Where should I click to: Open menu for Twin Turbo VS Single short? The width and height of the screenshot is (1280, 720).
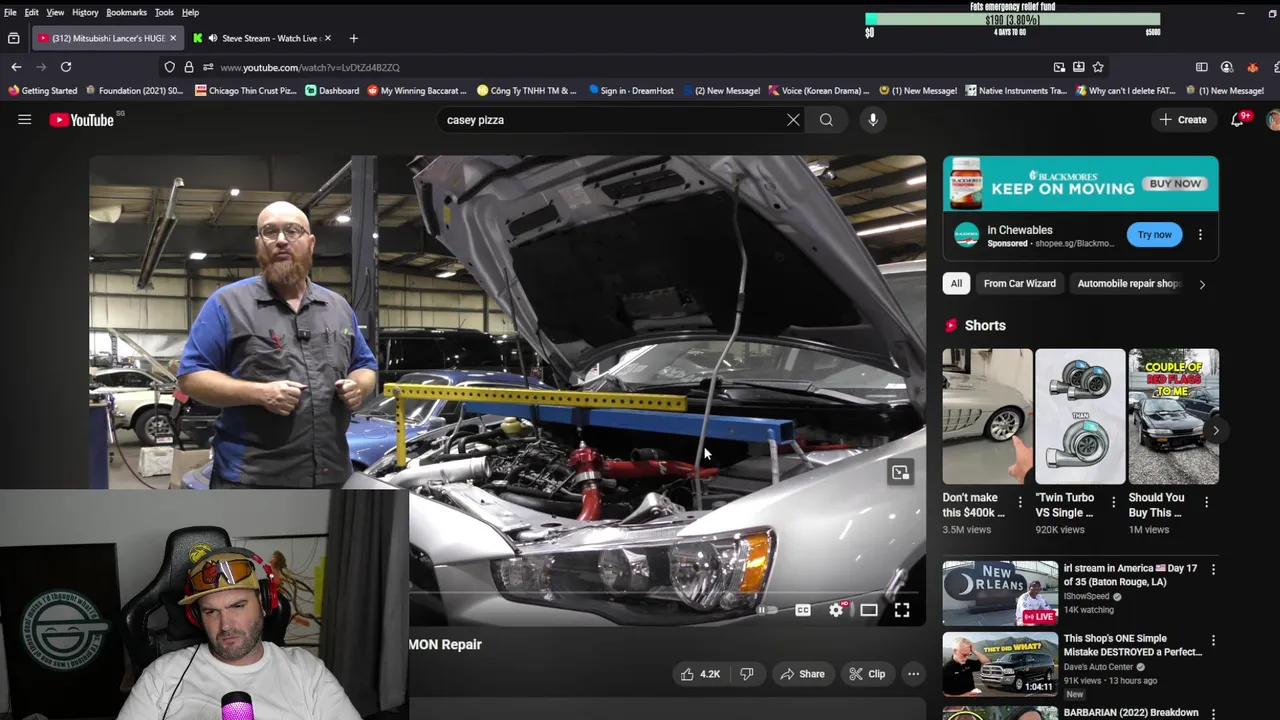point(1113,502)
